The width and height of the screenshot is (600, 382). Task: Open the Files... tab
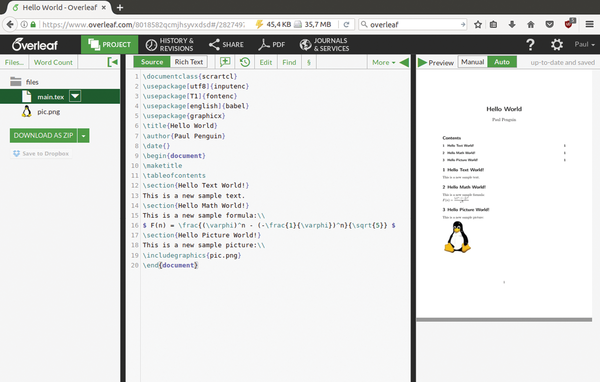14,62
